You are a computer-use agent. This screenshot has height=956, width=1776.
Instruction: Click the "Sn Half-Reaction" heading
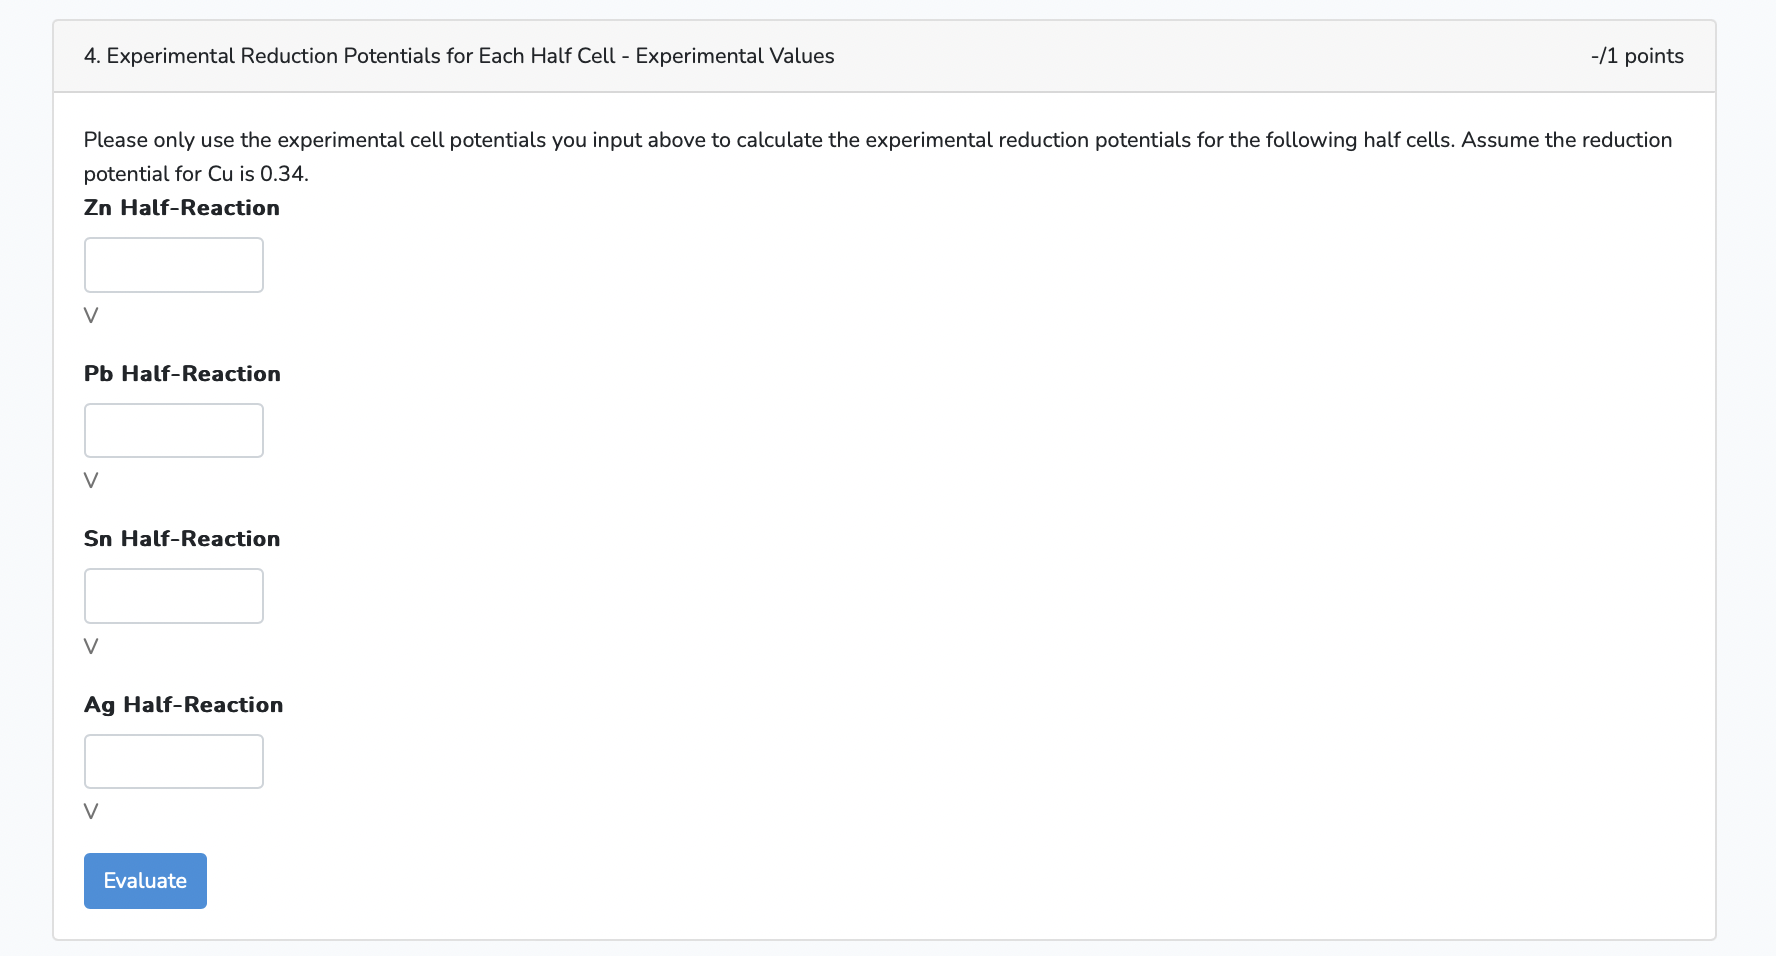pos(181,538)
